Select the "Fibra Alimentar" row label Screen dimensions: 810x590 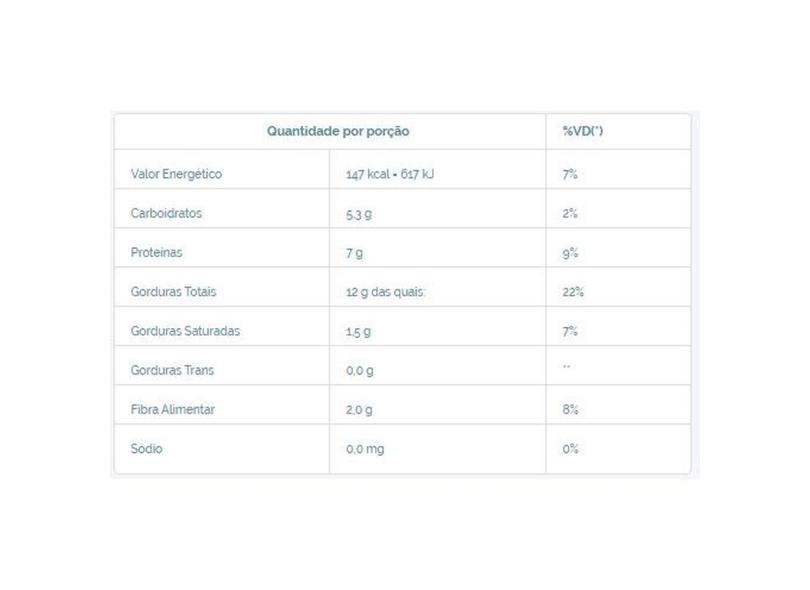(173, 409)
